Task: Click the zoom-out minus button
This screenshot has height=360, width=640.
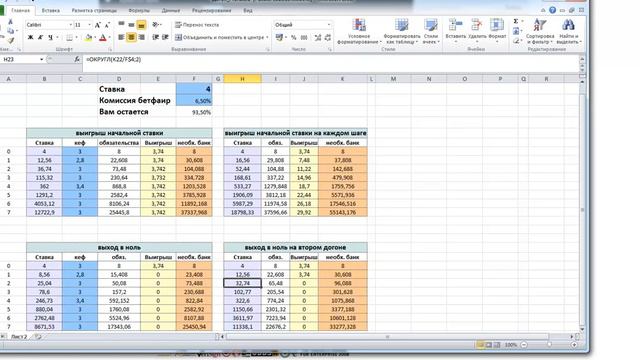Action: click(524, 345)
